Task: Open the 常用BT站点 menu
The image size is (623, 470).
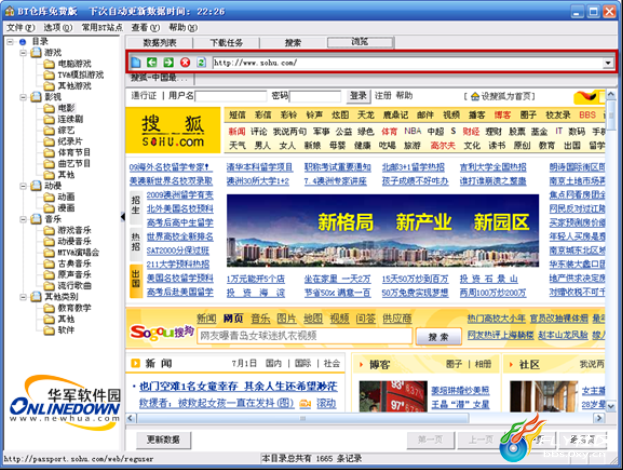Action: (102, 27)
